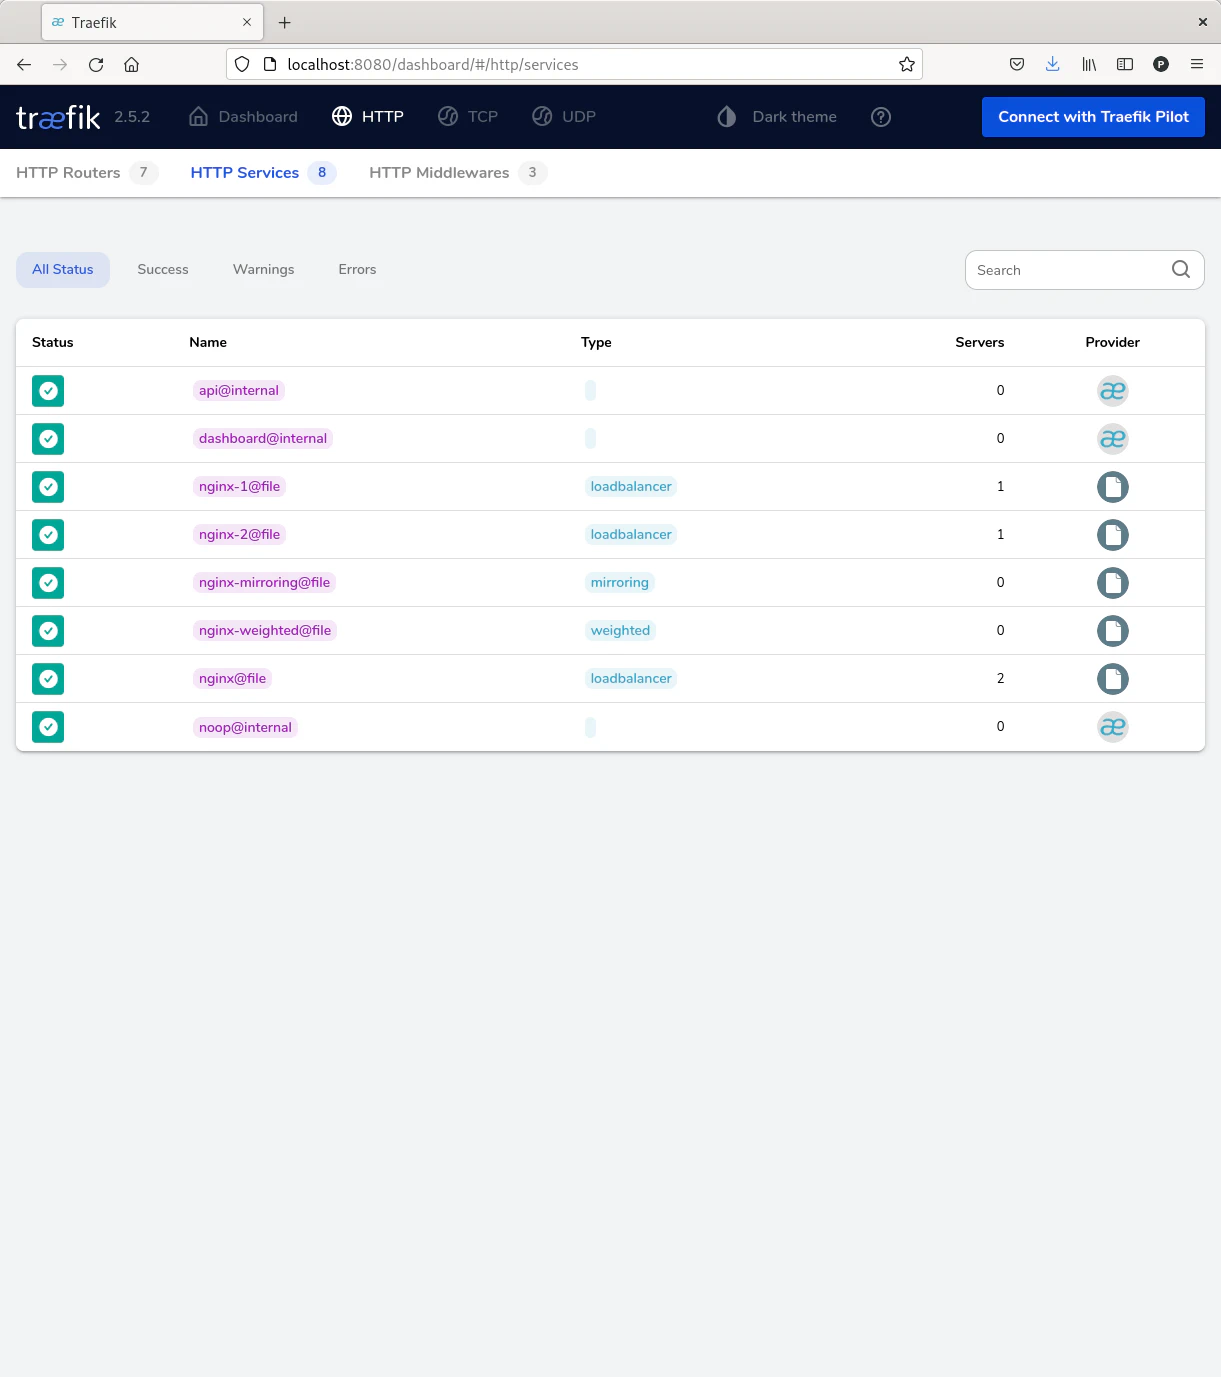Viewport: 1221px width, 1377px height.
Task: Reload the page using the refresh icon
Action: pyautogui.click(x=96, y=65)
